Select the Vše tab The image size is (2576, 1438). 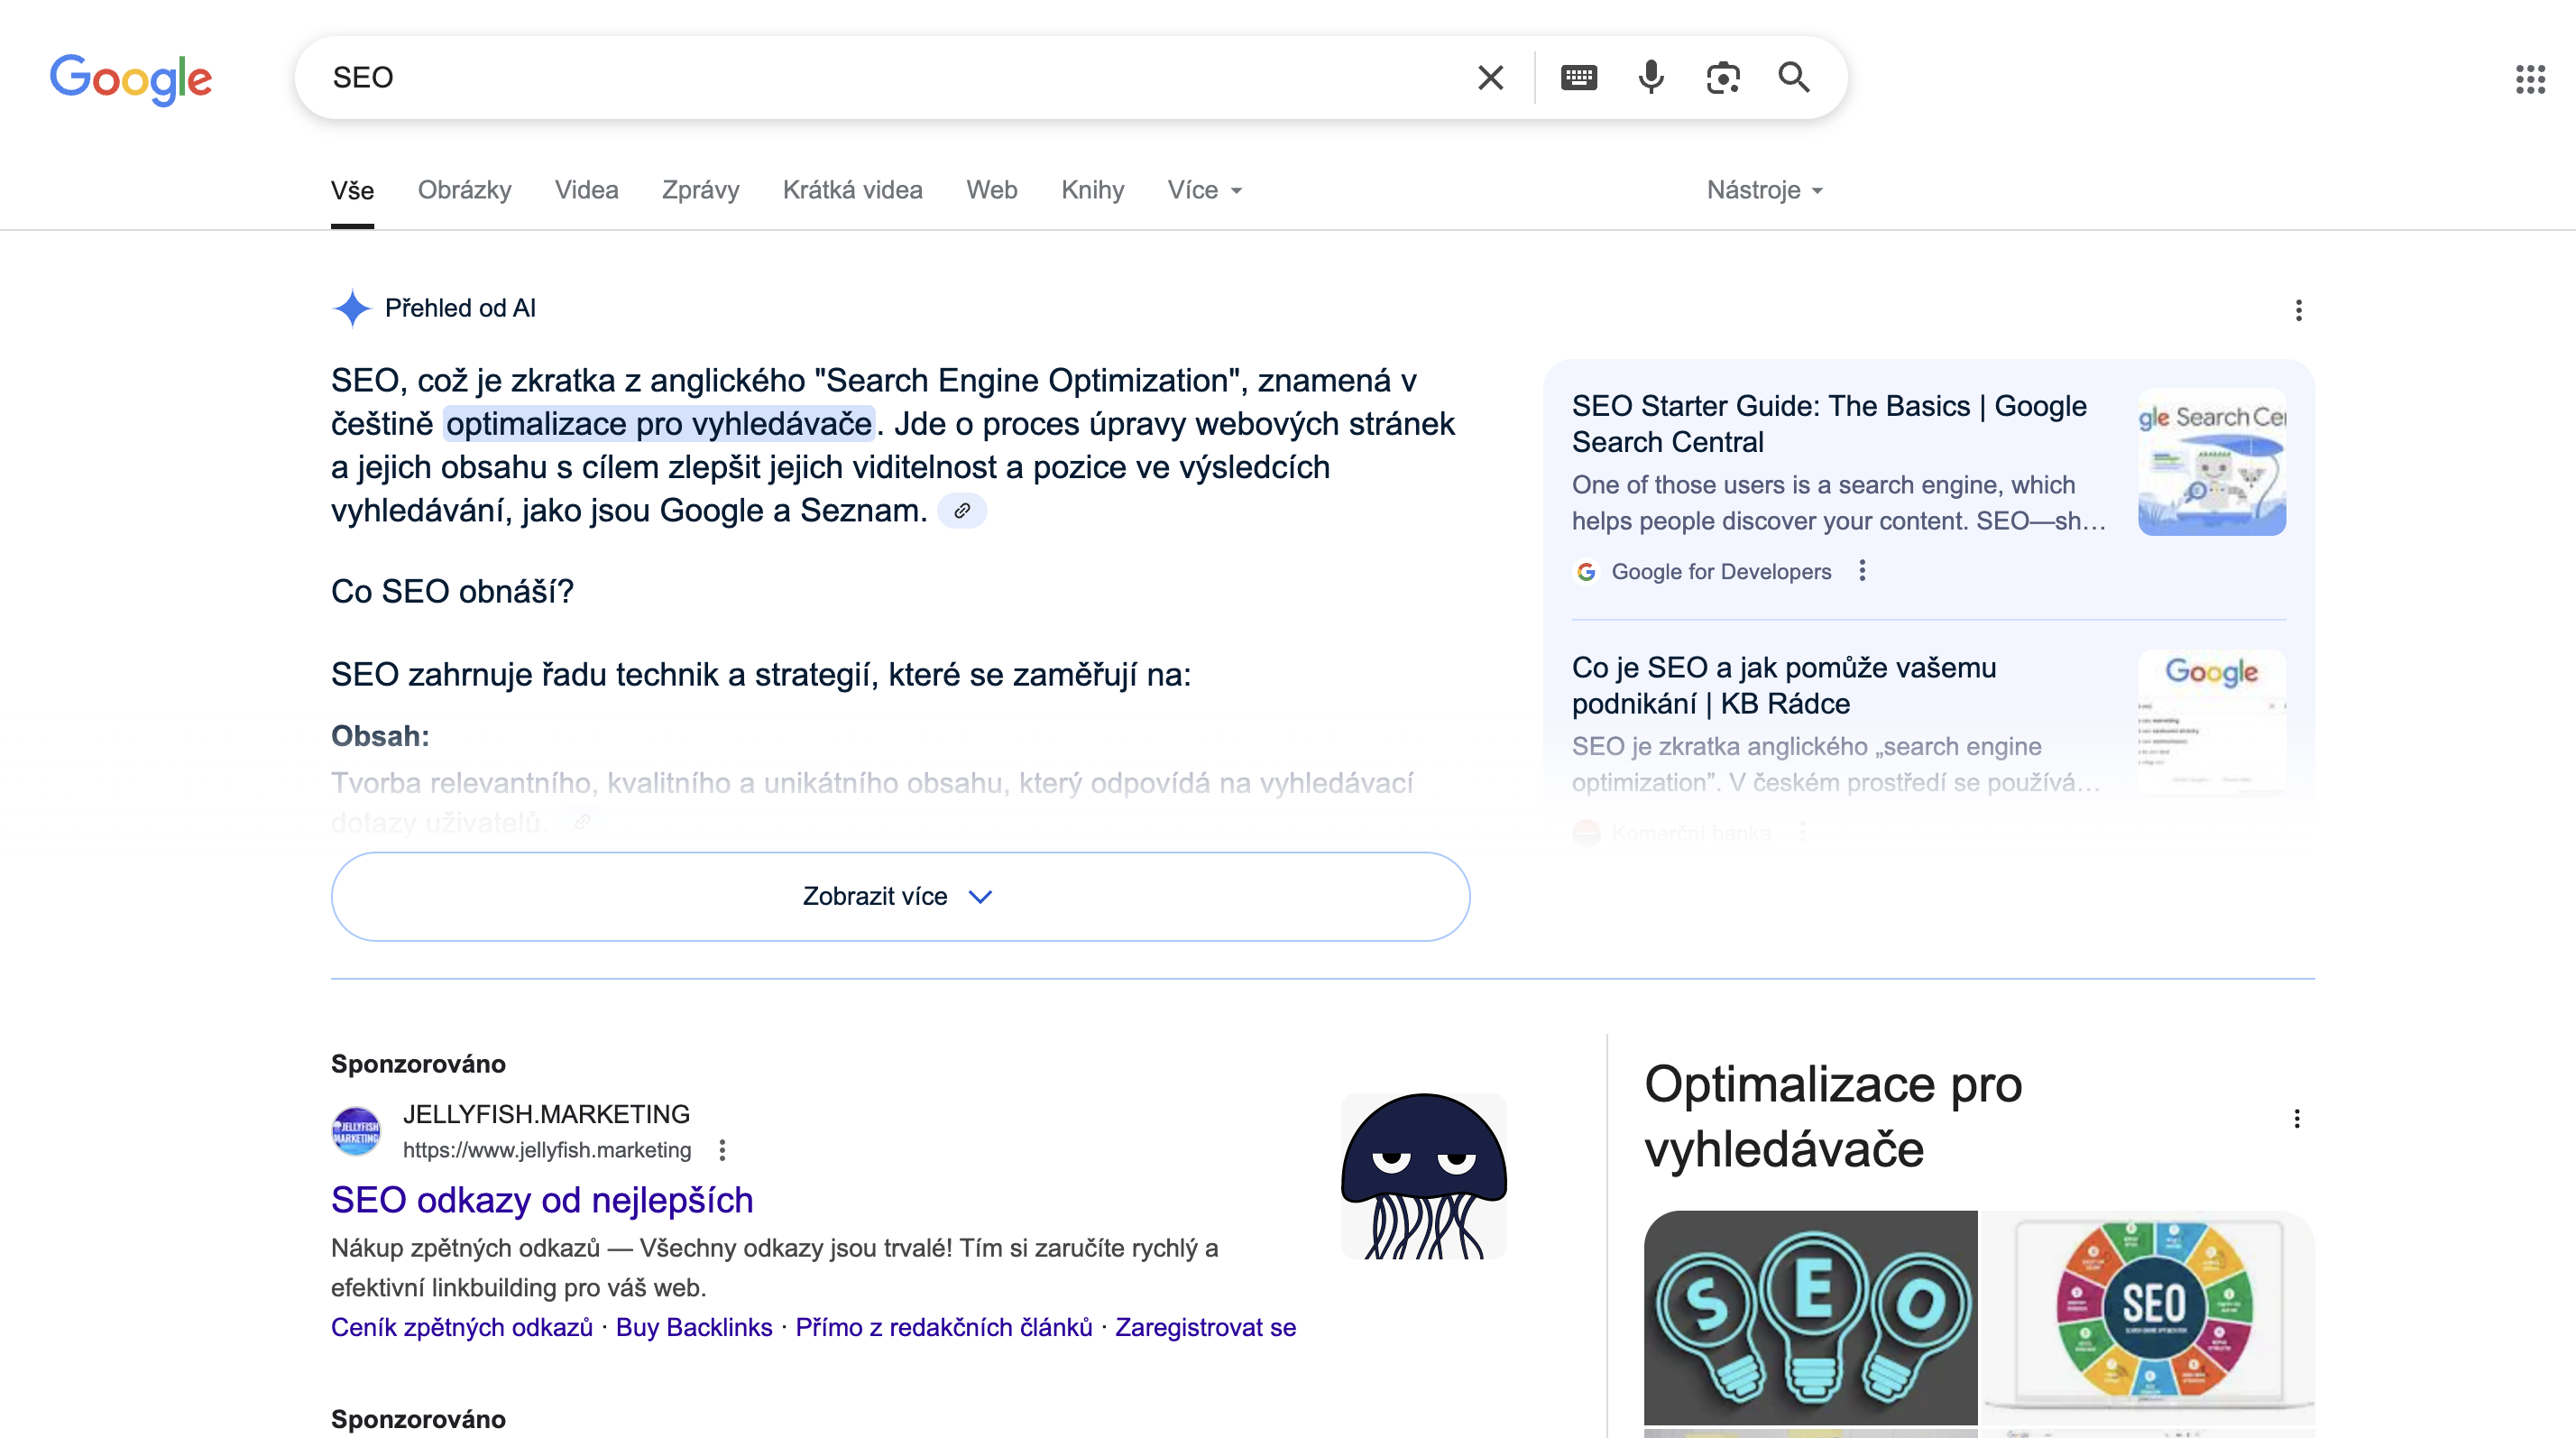pos(352,190)
